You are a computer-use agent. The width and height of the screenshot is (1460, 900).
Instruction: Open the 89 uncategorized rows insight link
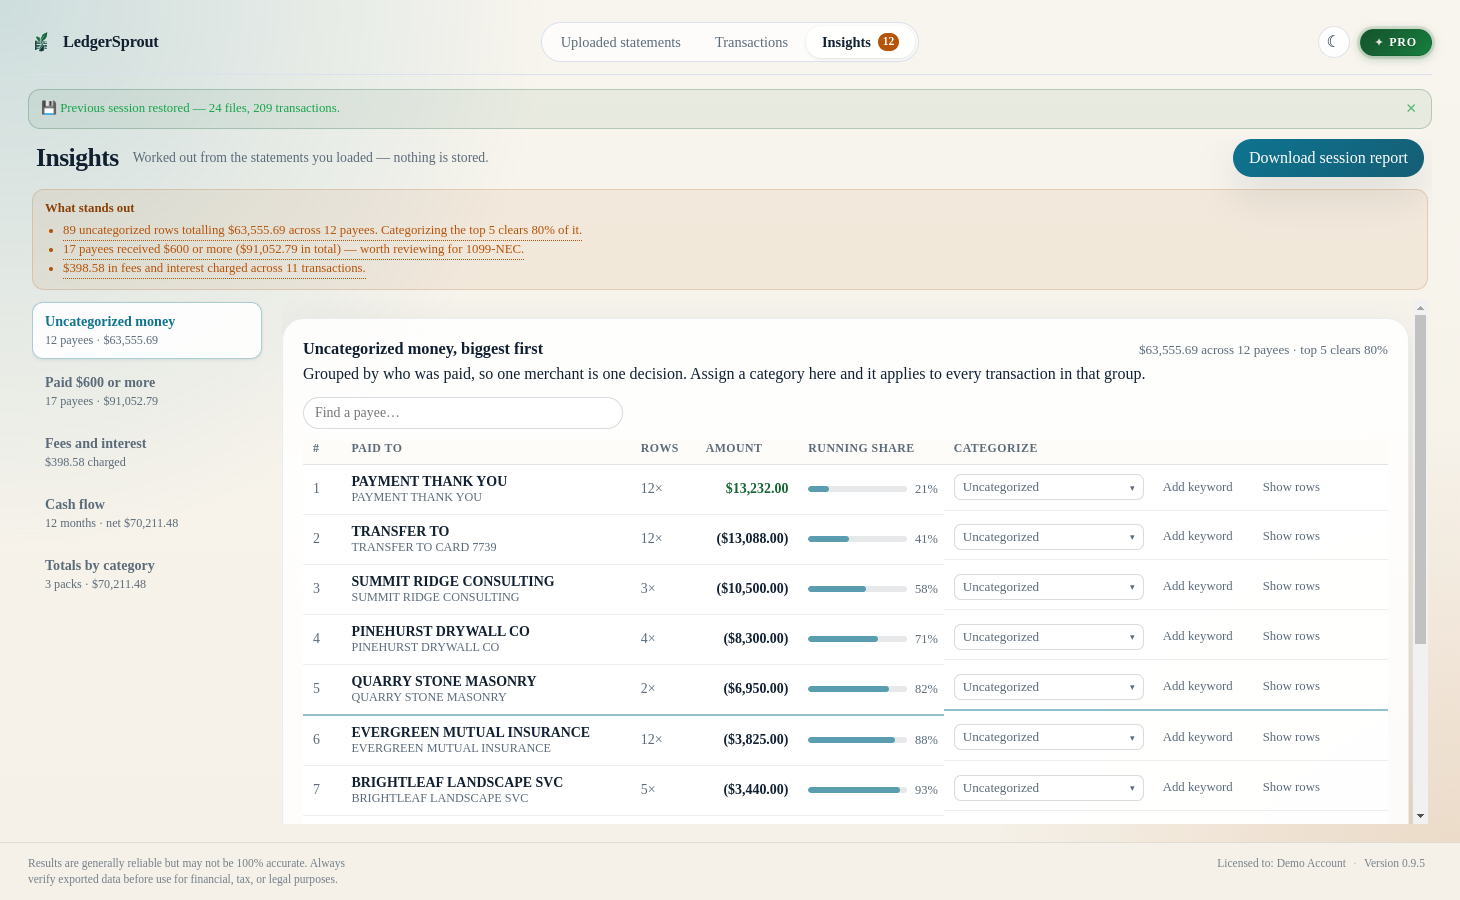[322, 230]
